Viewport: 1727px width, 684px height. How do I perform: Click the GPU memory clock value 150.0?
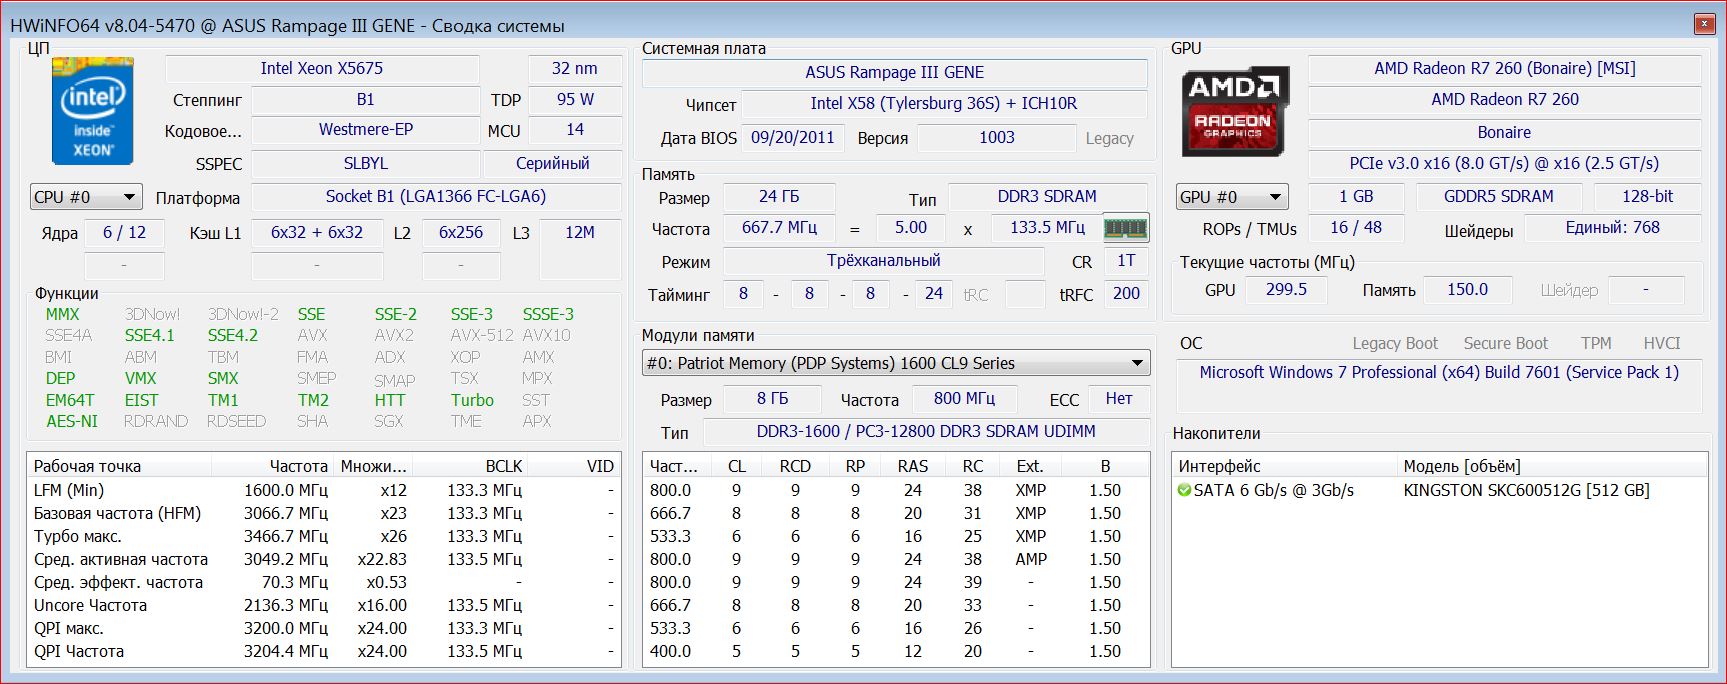coord(1468,289)
